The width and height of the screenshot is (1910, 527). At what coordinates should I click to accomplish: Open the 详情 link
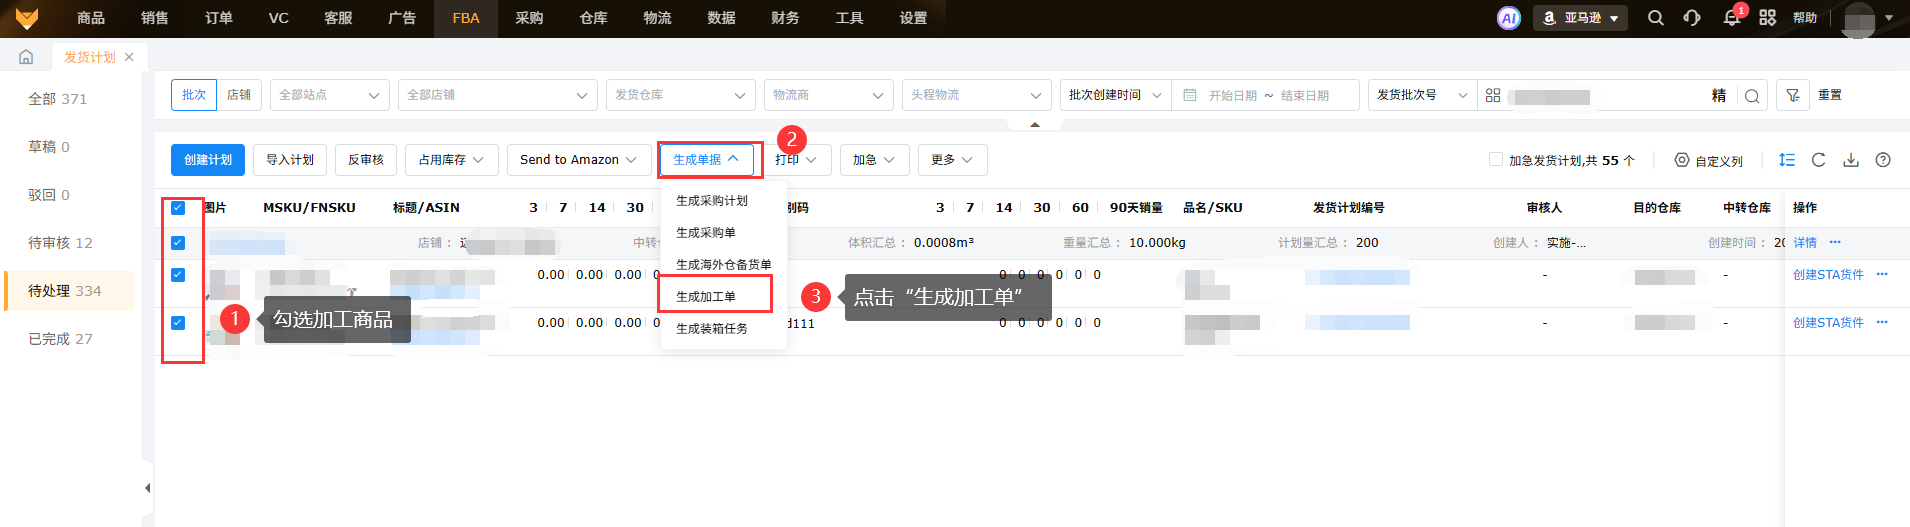1805,243
